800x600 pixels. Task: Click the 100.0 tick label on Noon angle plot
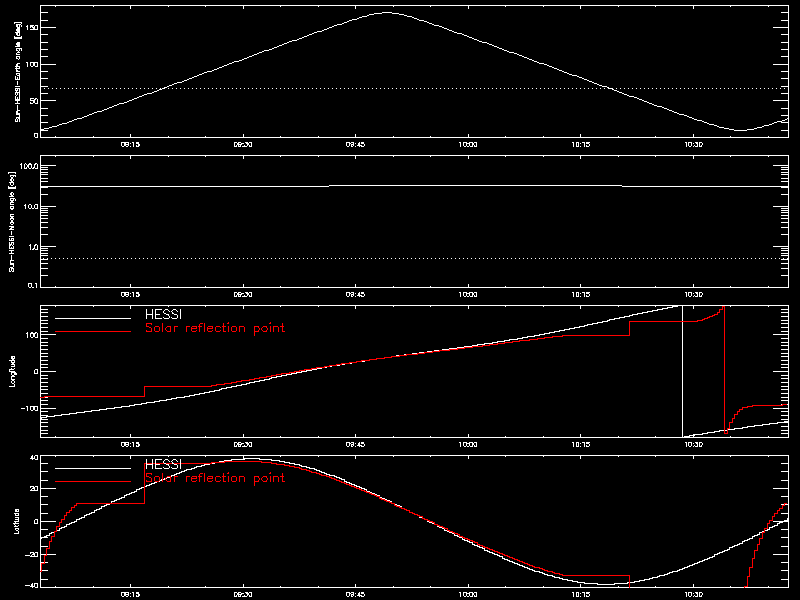pyautogui.click(x=30, y=166)
